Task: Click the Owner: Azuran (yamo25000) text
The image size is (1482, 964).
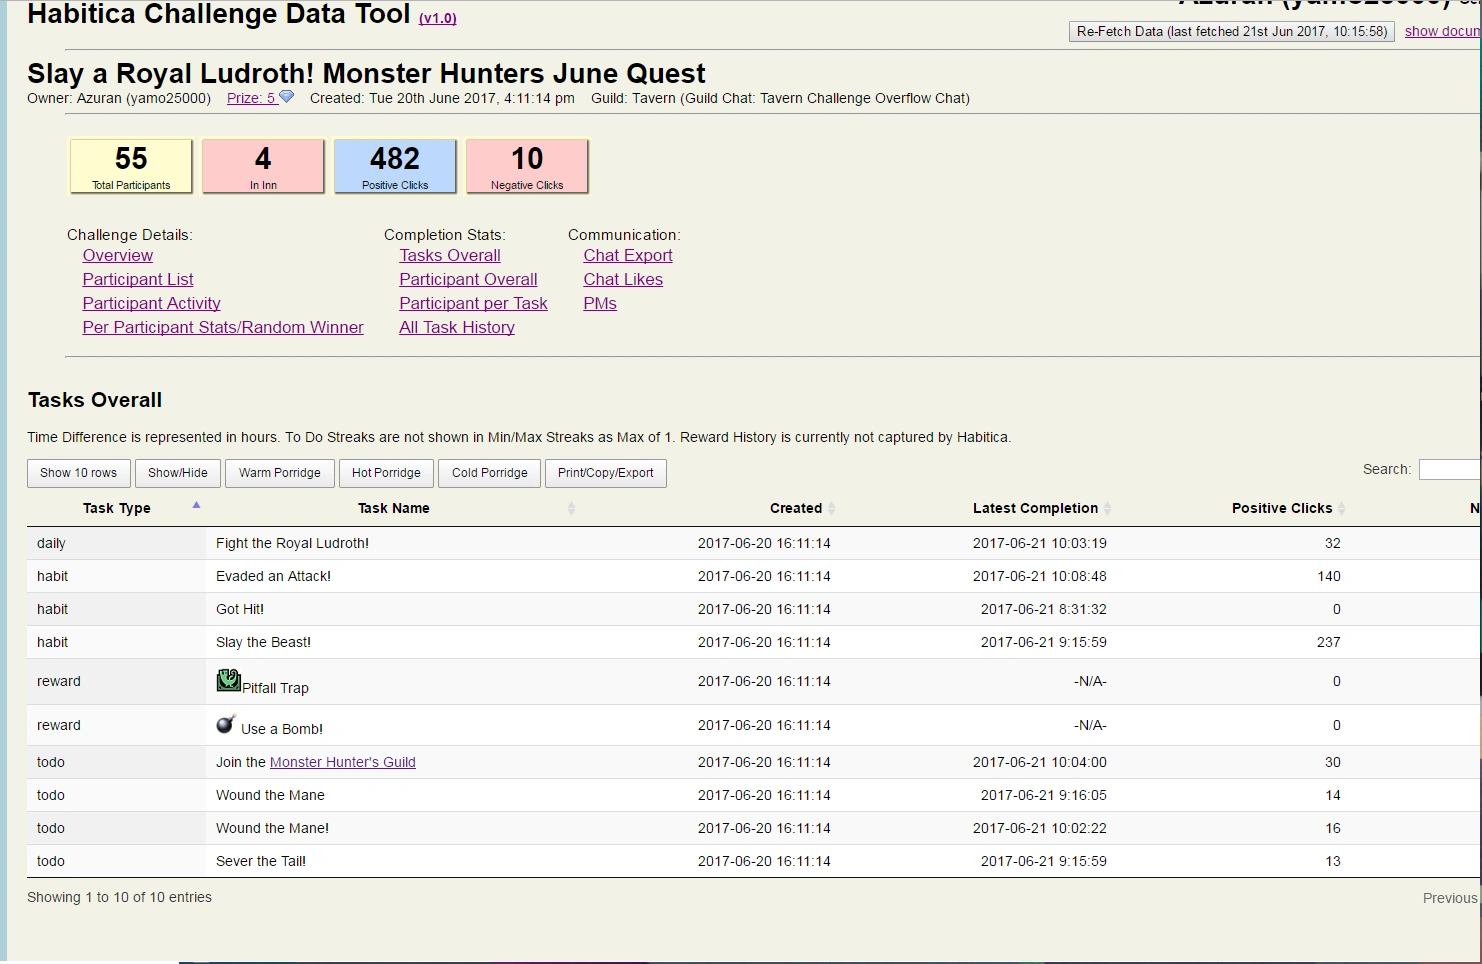Action: click(119, 98)
